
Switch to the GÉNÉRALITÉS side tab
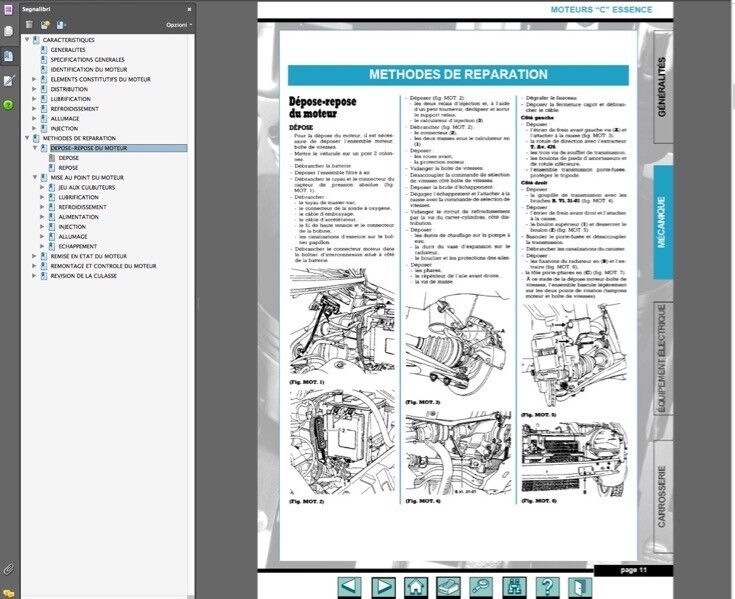click(x=662, y=88)
